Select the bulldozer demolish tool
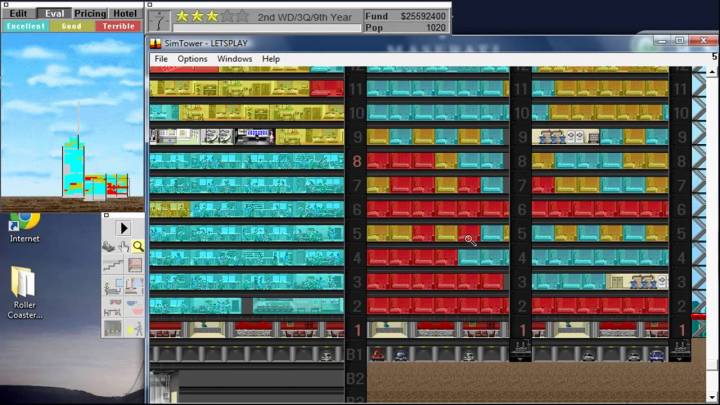This screenshot has height=405, width=720. click(x=110, y=246)
